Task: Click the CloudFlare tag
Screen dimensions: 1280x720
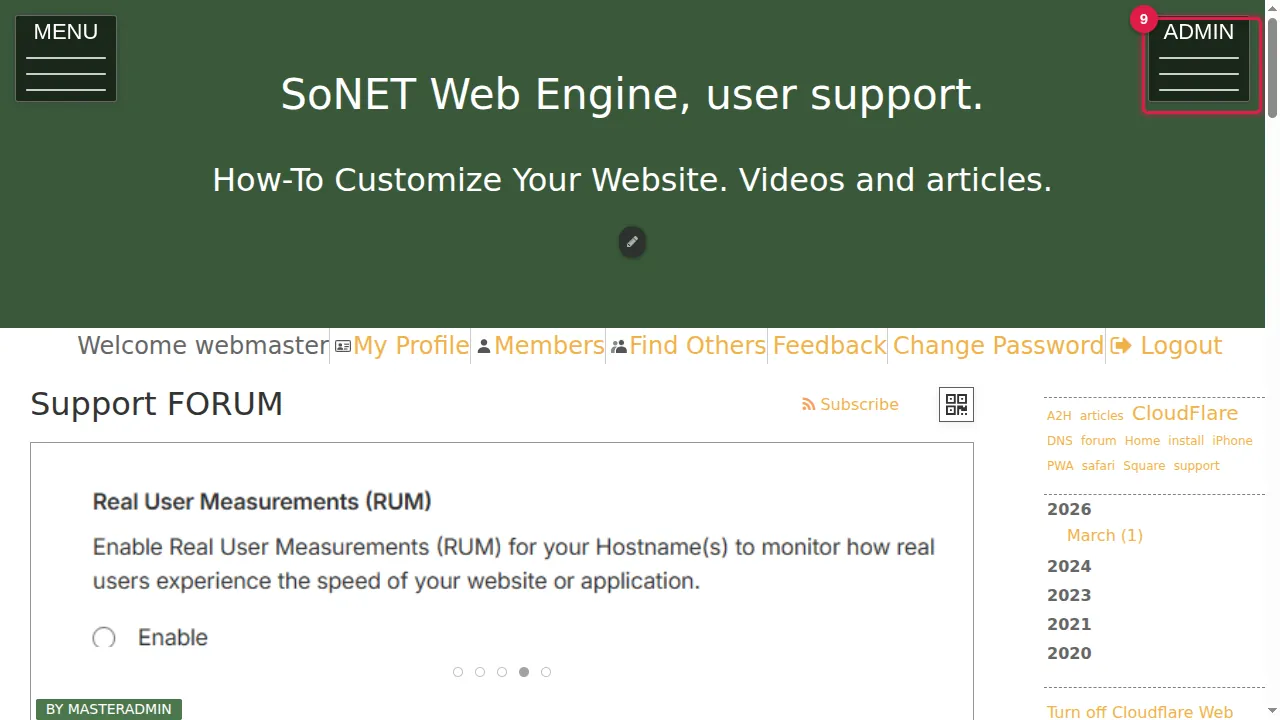Action: 1185,413
